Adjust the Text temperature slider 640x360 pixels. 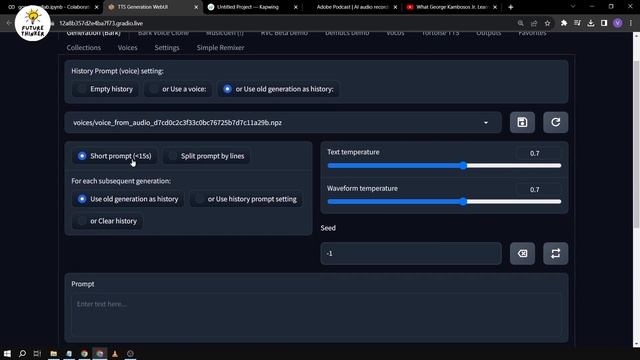tap(444, 166)
